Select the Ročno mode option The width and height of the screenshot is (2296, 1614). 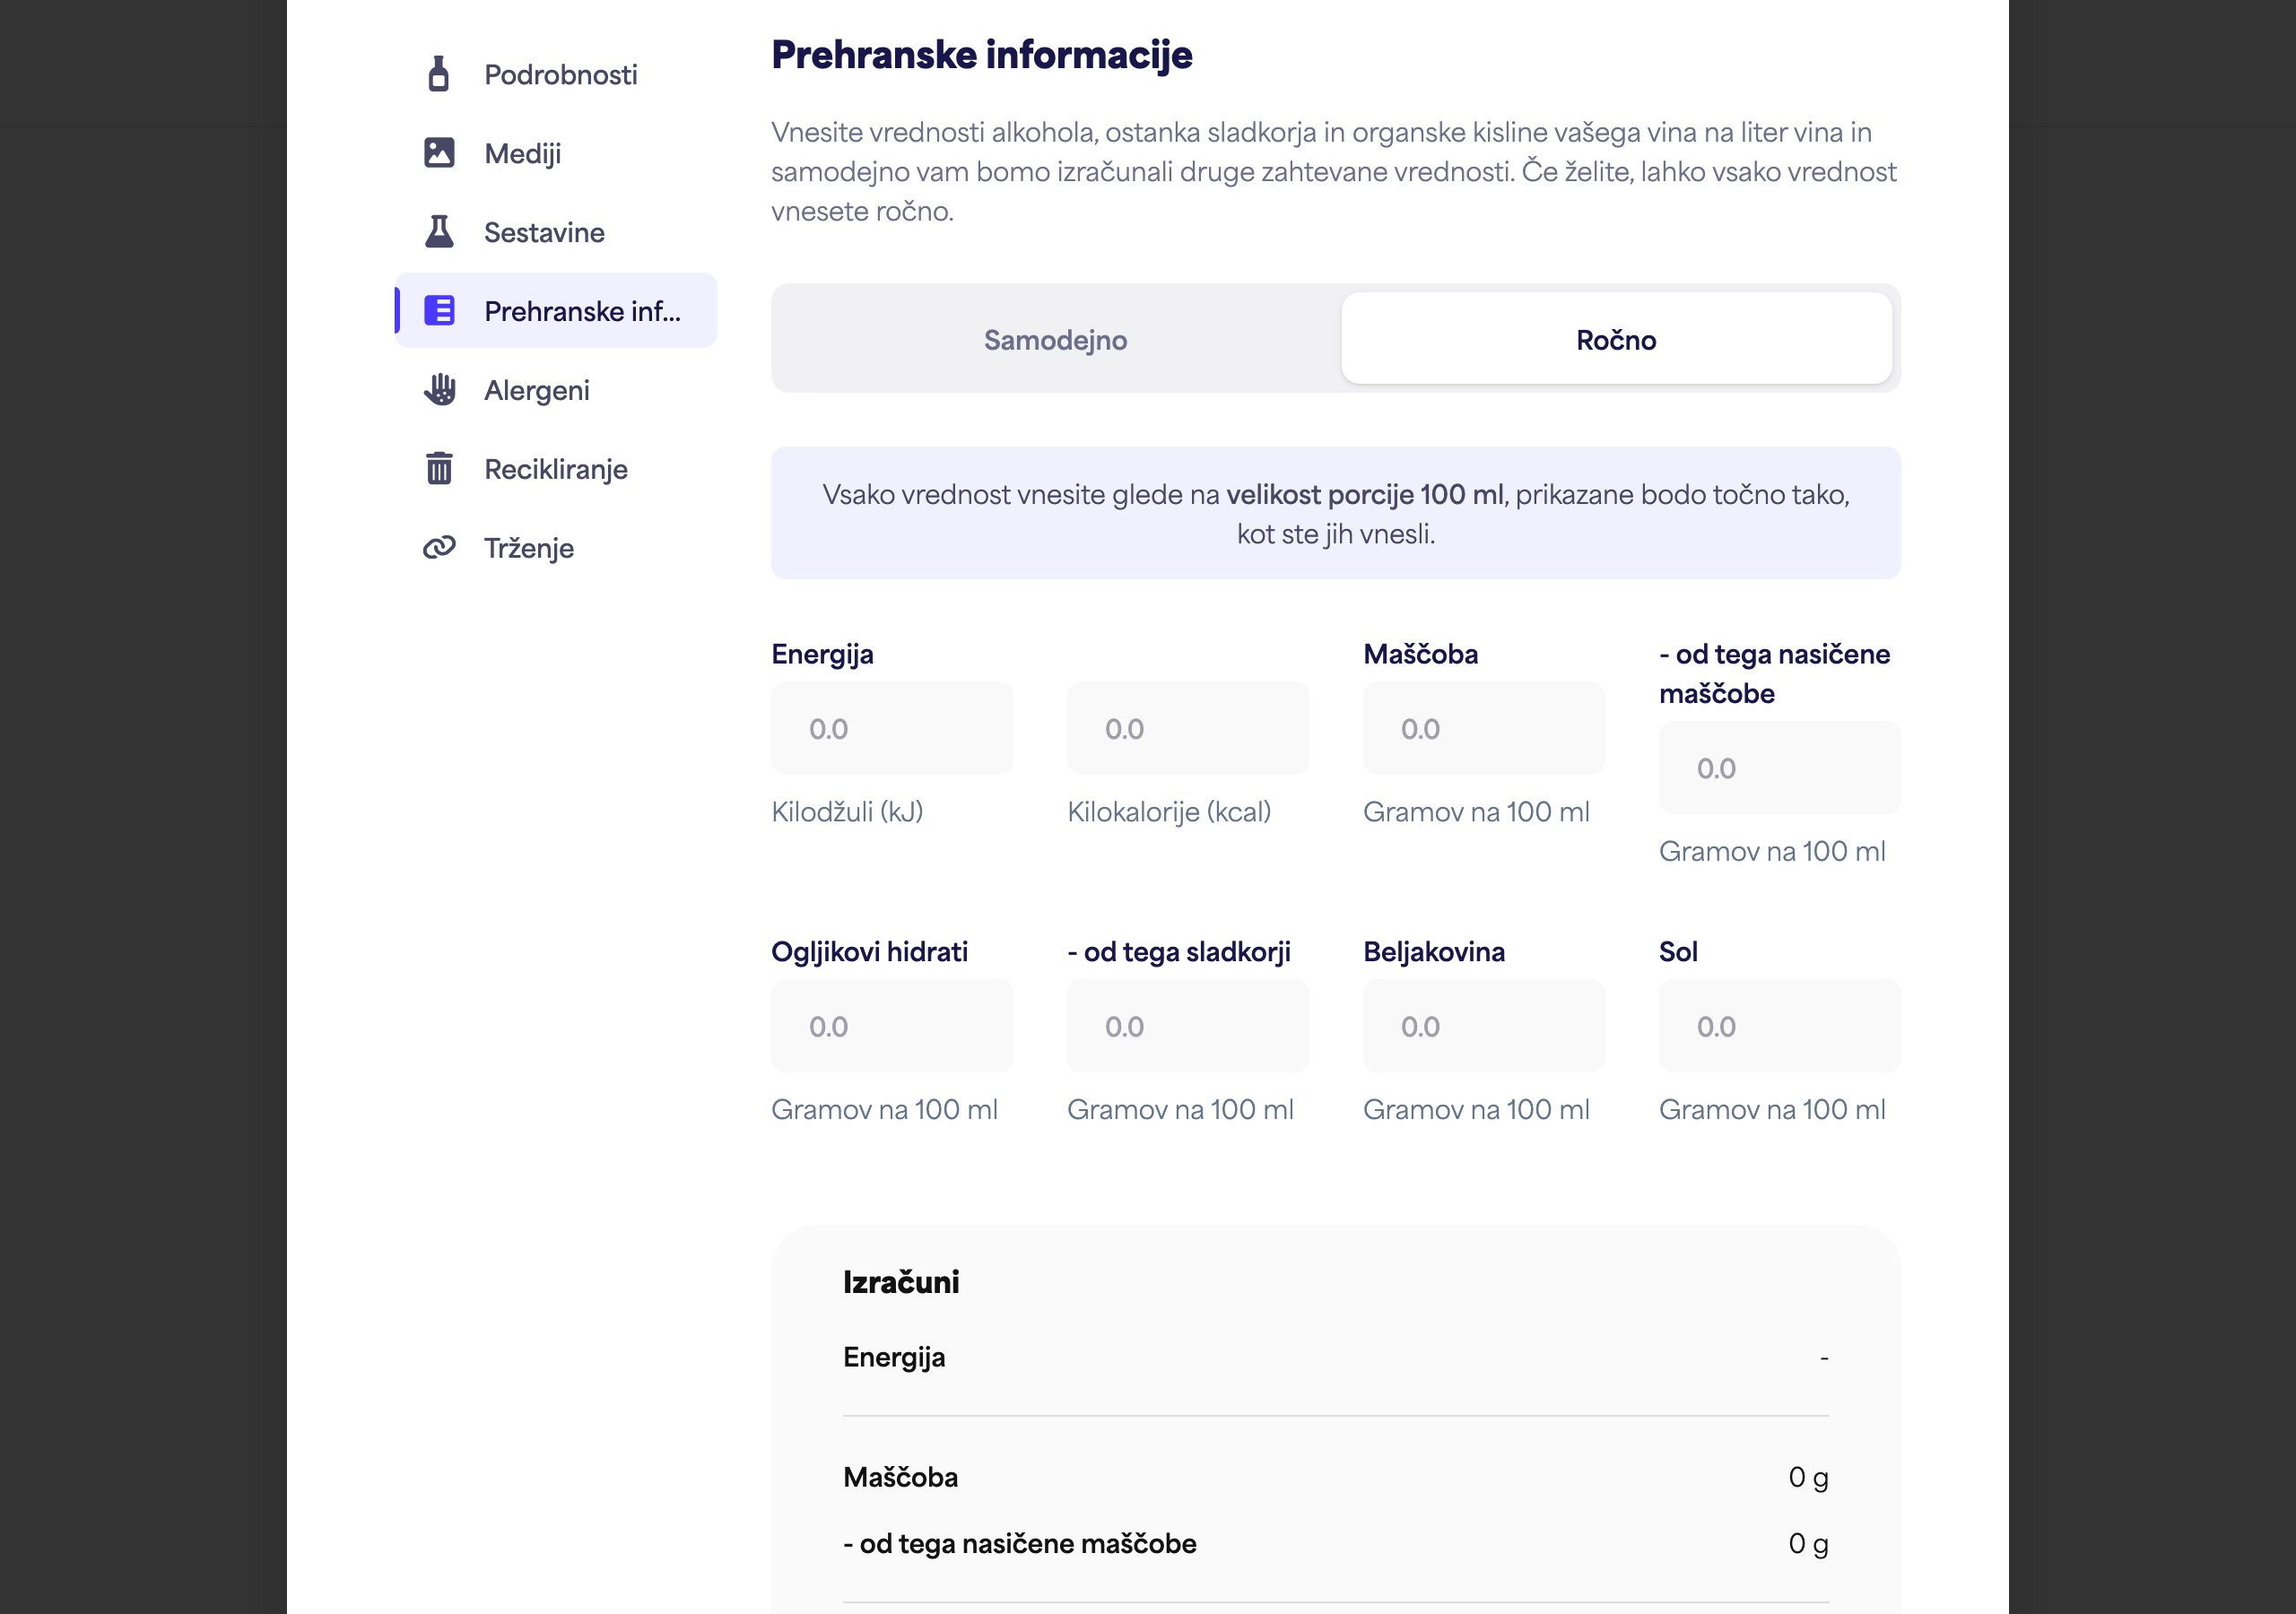1616,339
